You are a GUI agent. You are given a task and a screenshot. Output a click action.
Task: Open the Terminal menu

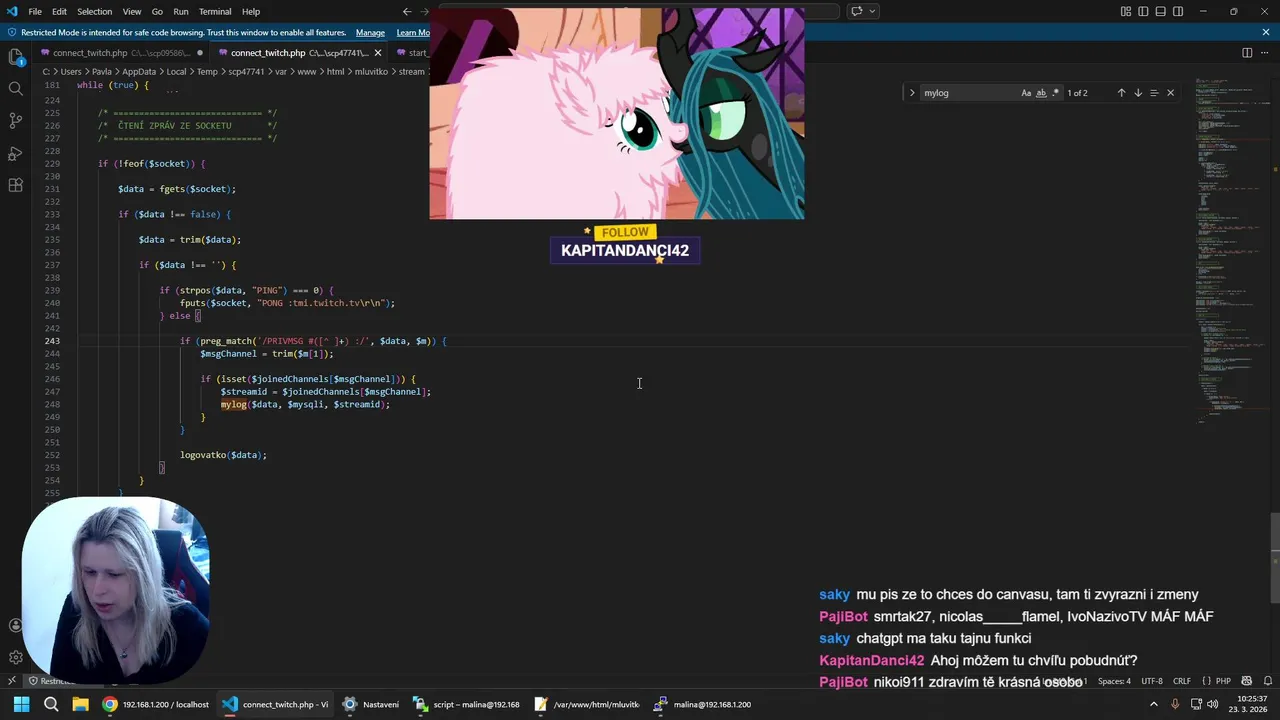pyautogui.click(x=215, y=11)
